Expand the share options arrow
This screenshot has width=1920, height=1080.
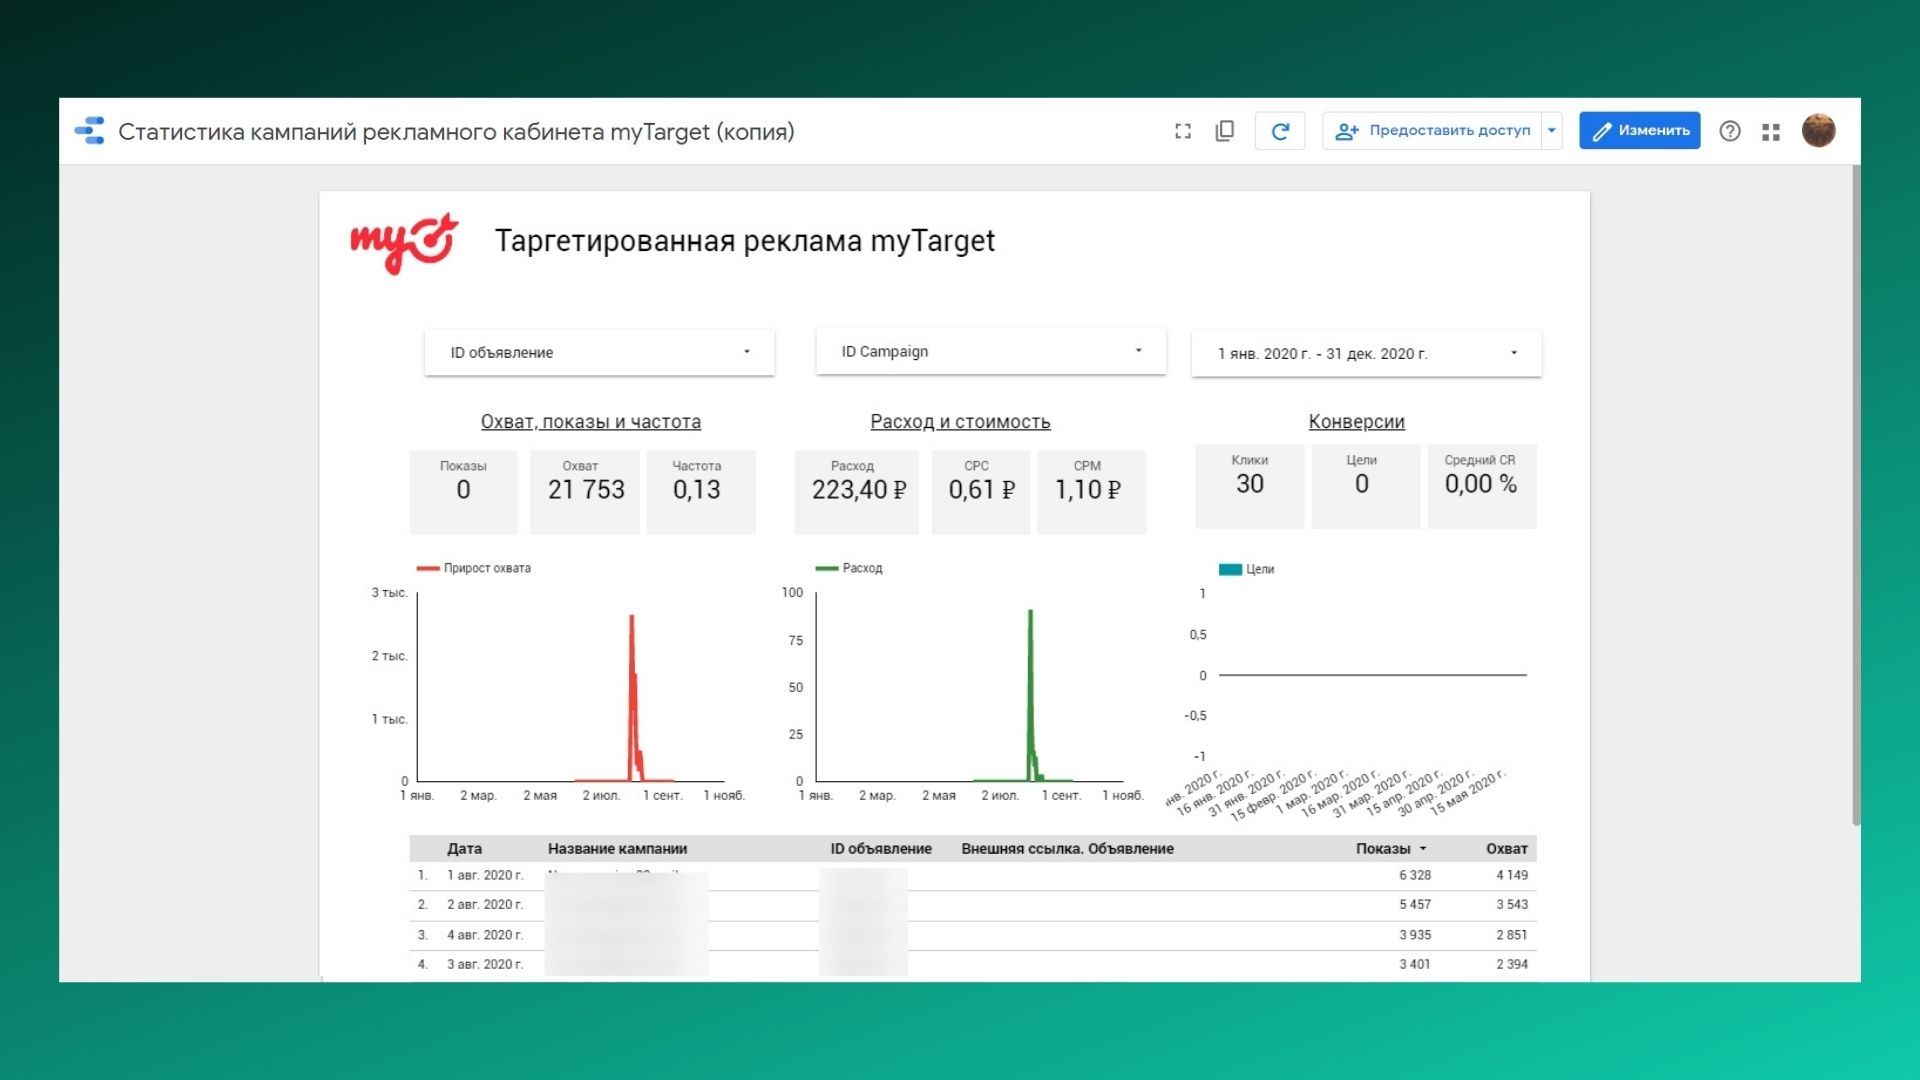tap(1552, 131)
